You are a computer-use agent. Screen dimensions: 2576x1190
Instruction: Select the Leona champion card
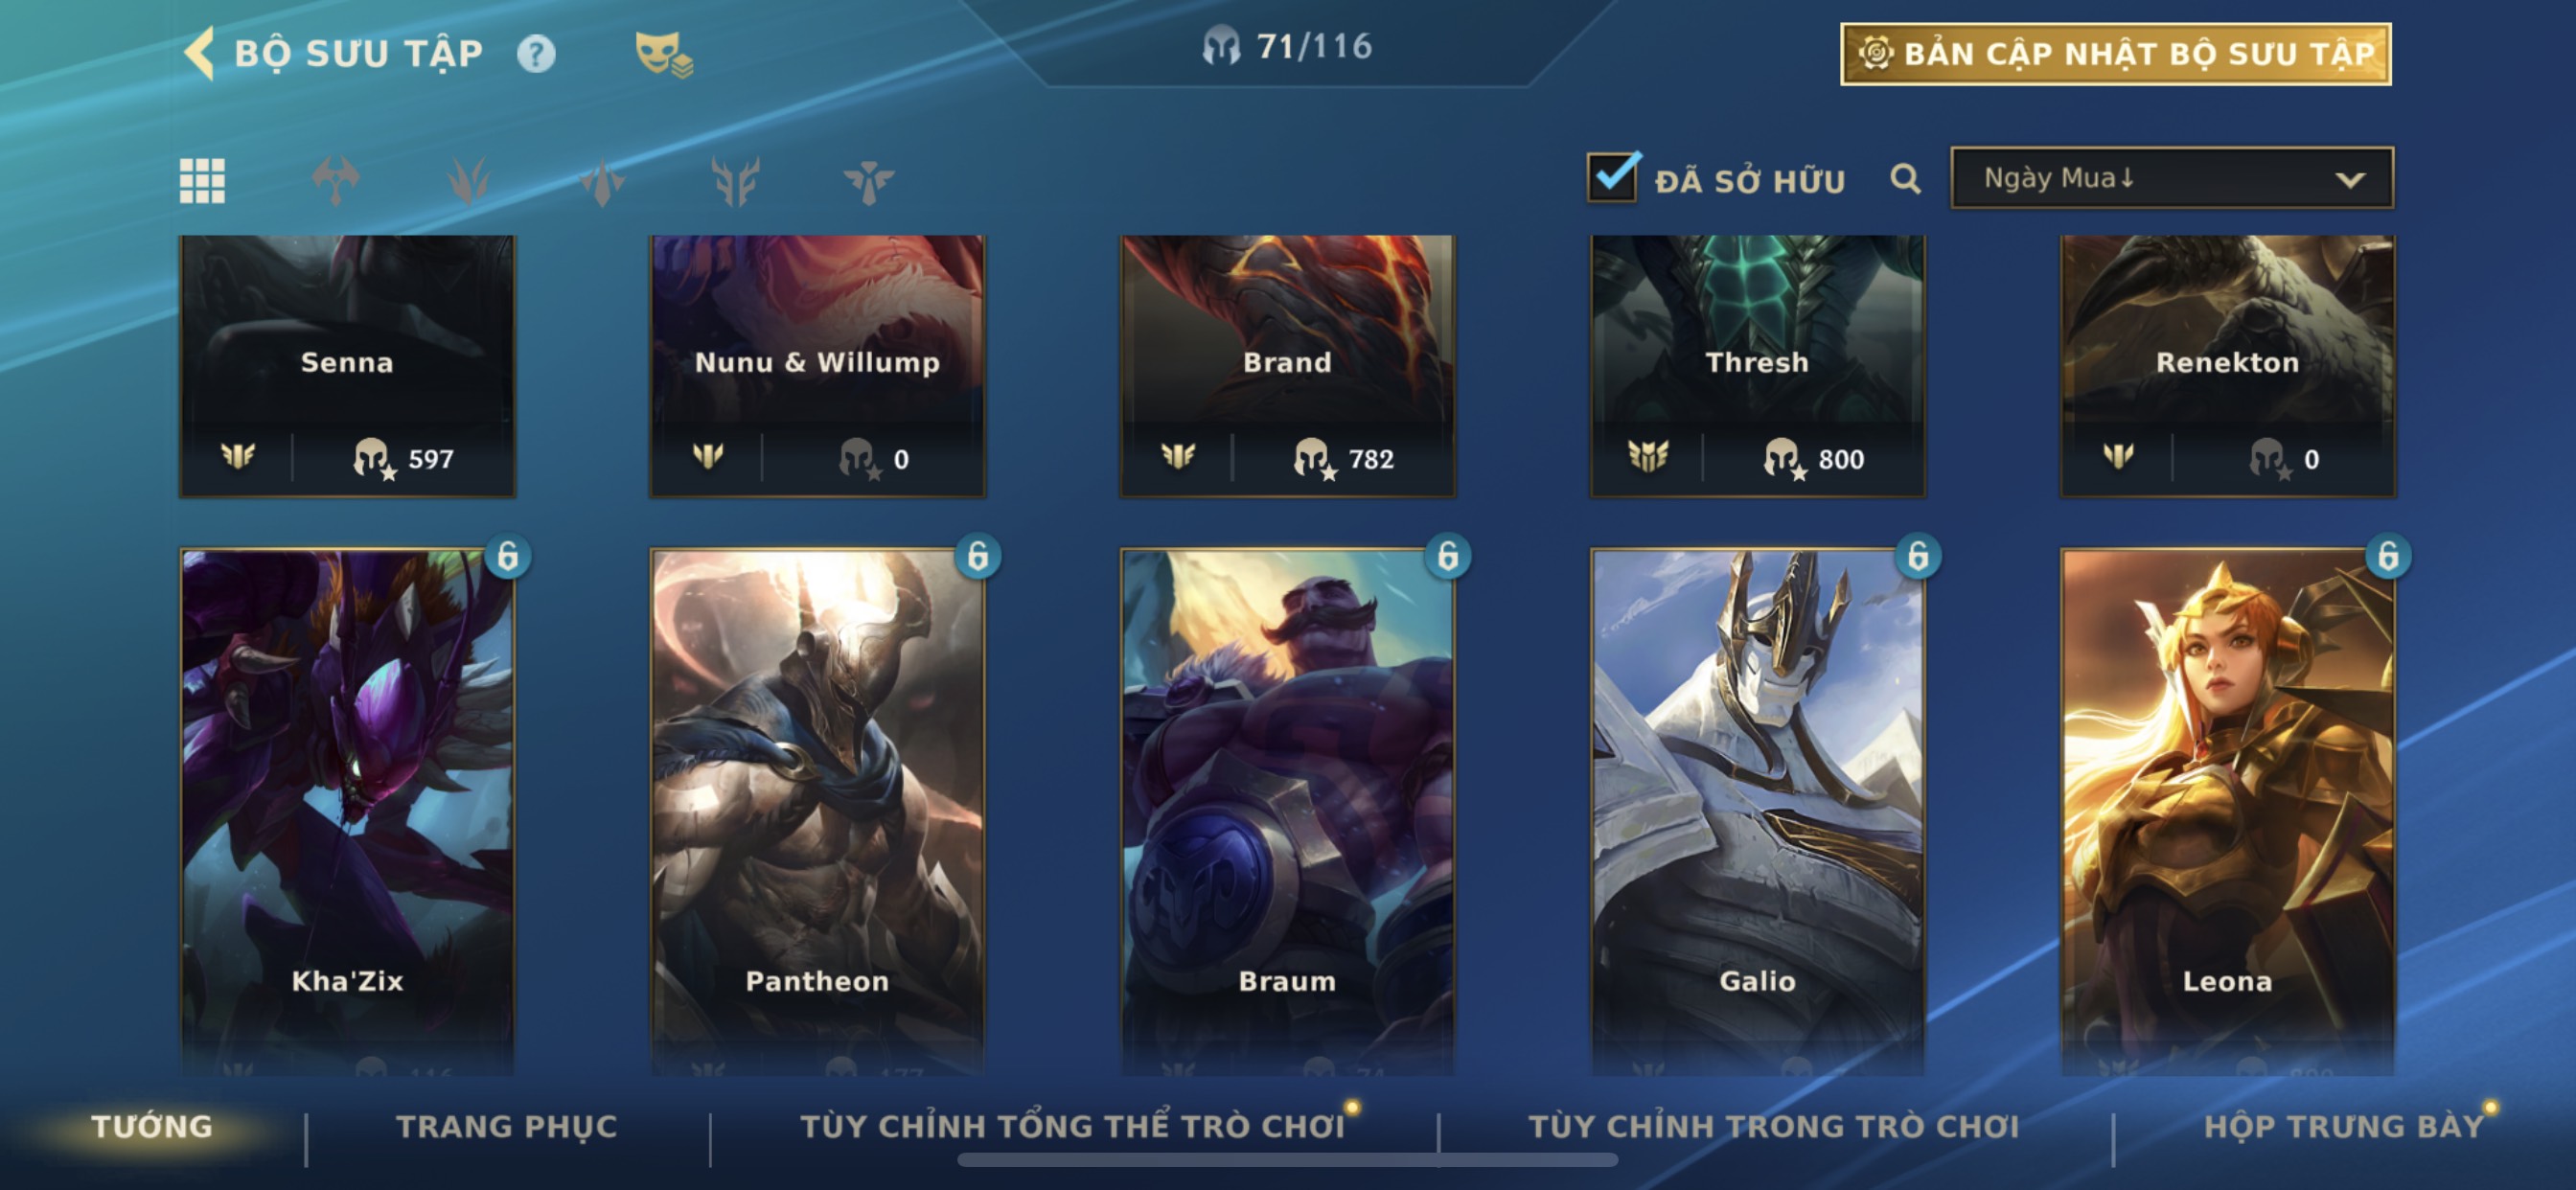[x=2228, y=810]
